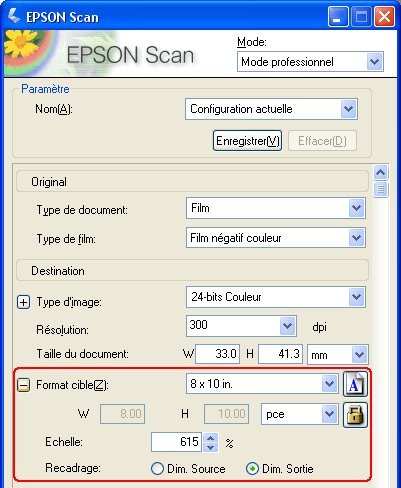Select the Dim. Sortie radio button
Viewport: 401px width, 488px height.
(252, 469)
